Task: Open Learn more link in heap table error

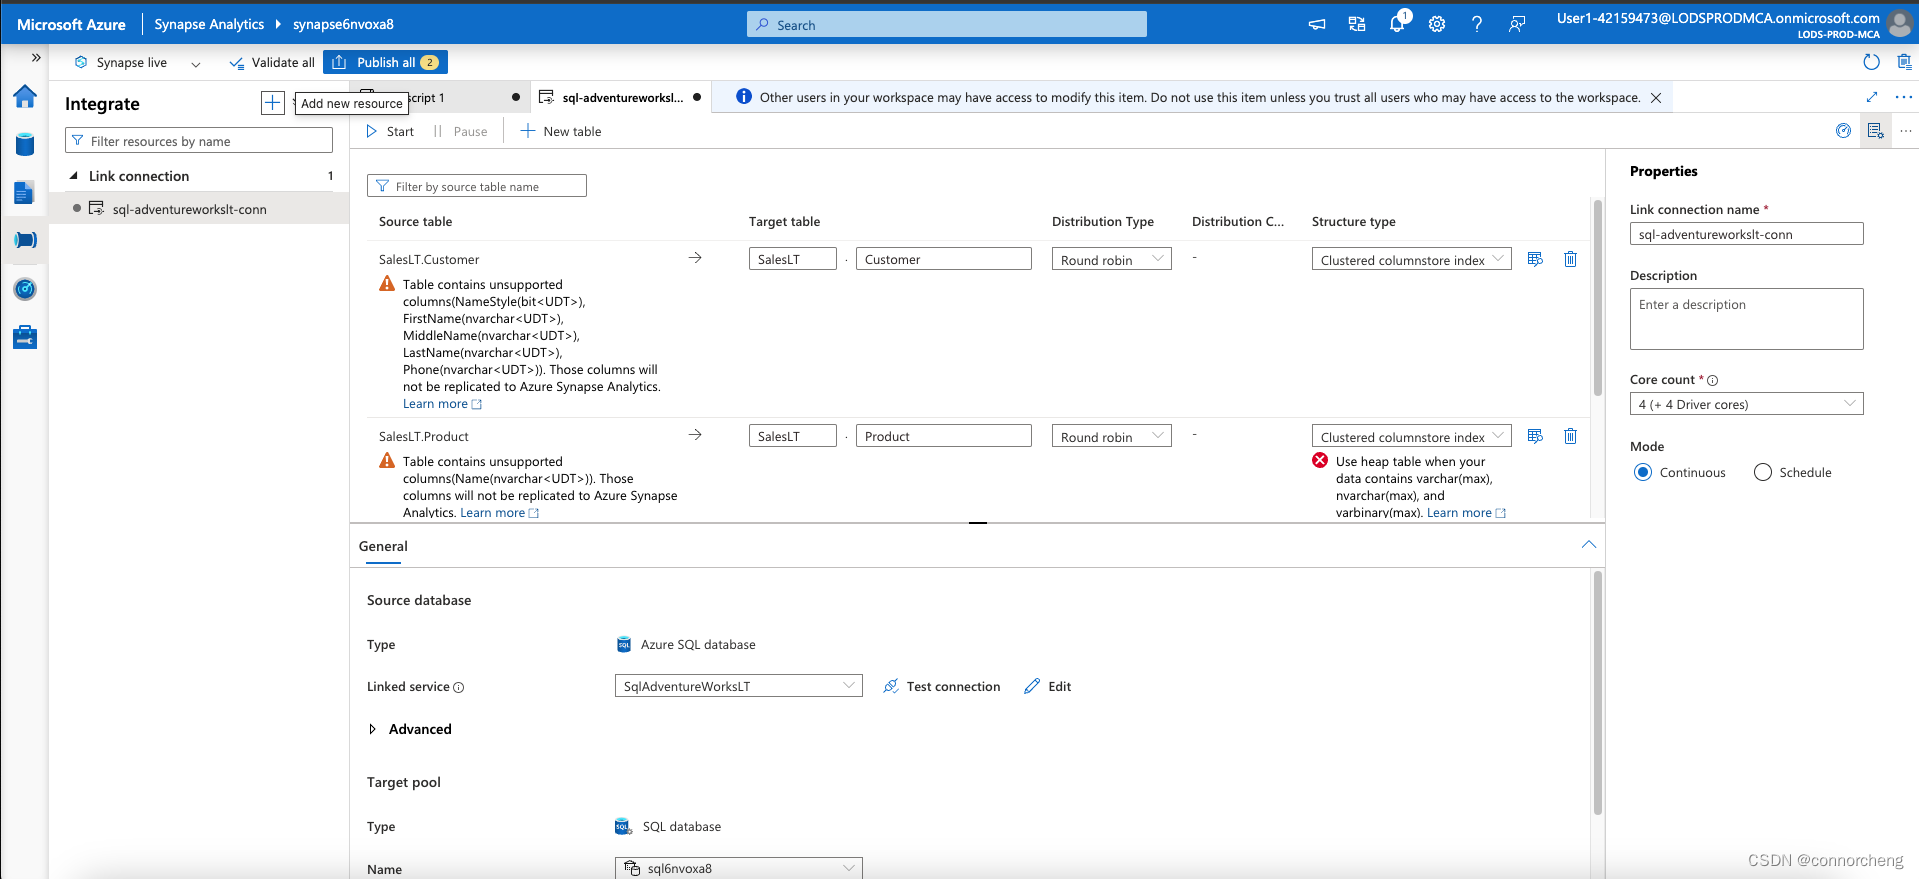Action: pyautogui.click(x=1466, y=513)
